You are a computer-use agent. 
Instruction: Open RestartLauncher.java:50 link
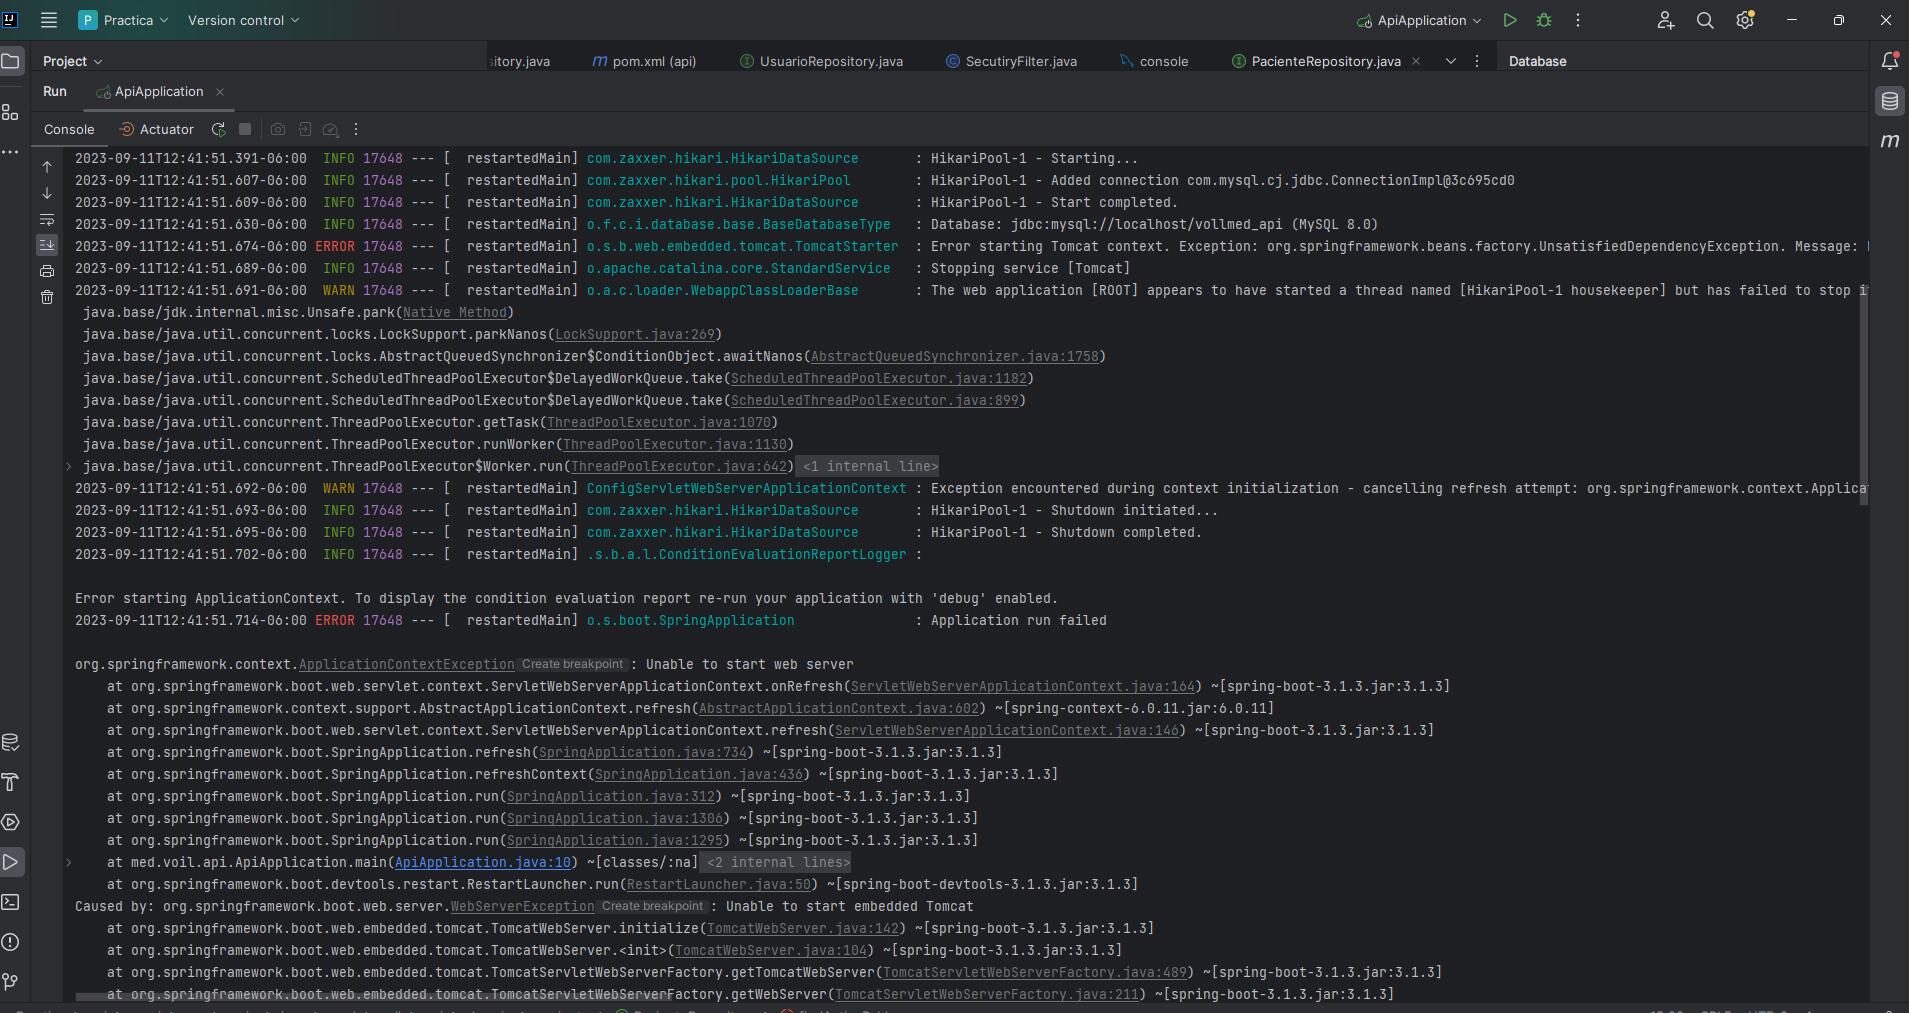(719, 884)
